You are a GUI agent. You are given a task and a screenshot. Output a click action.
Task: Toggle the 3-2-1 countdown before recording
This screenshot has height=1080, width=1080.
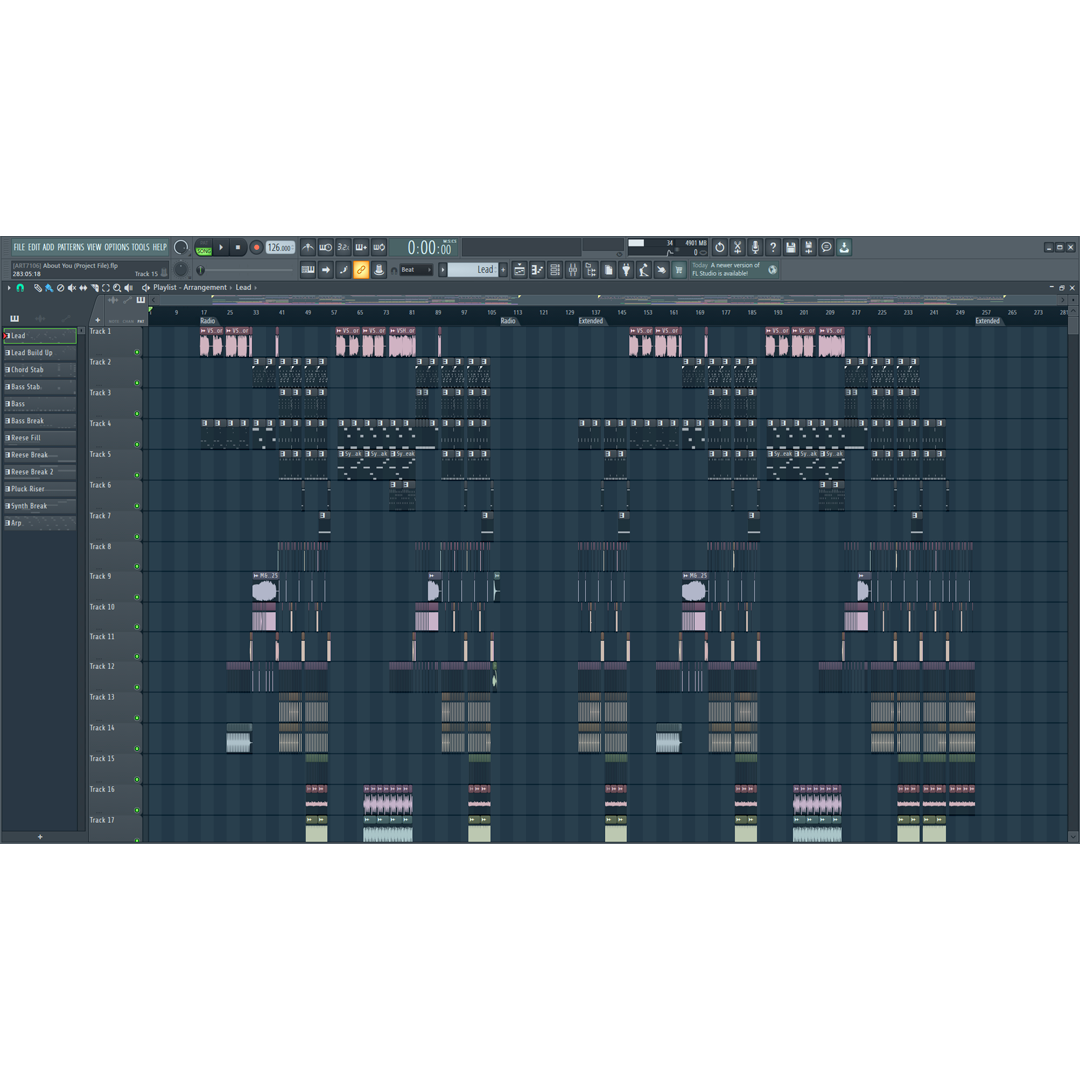(343, 247)
